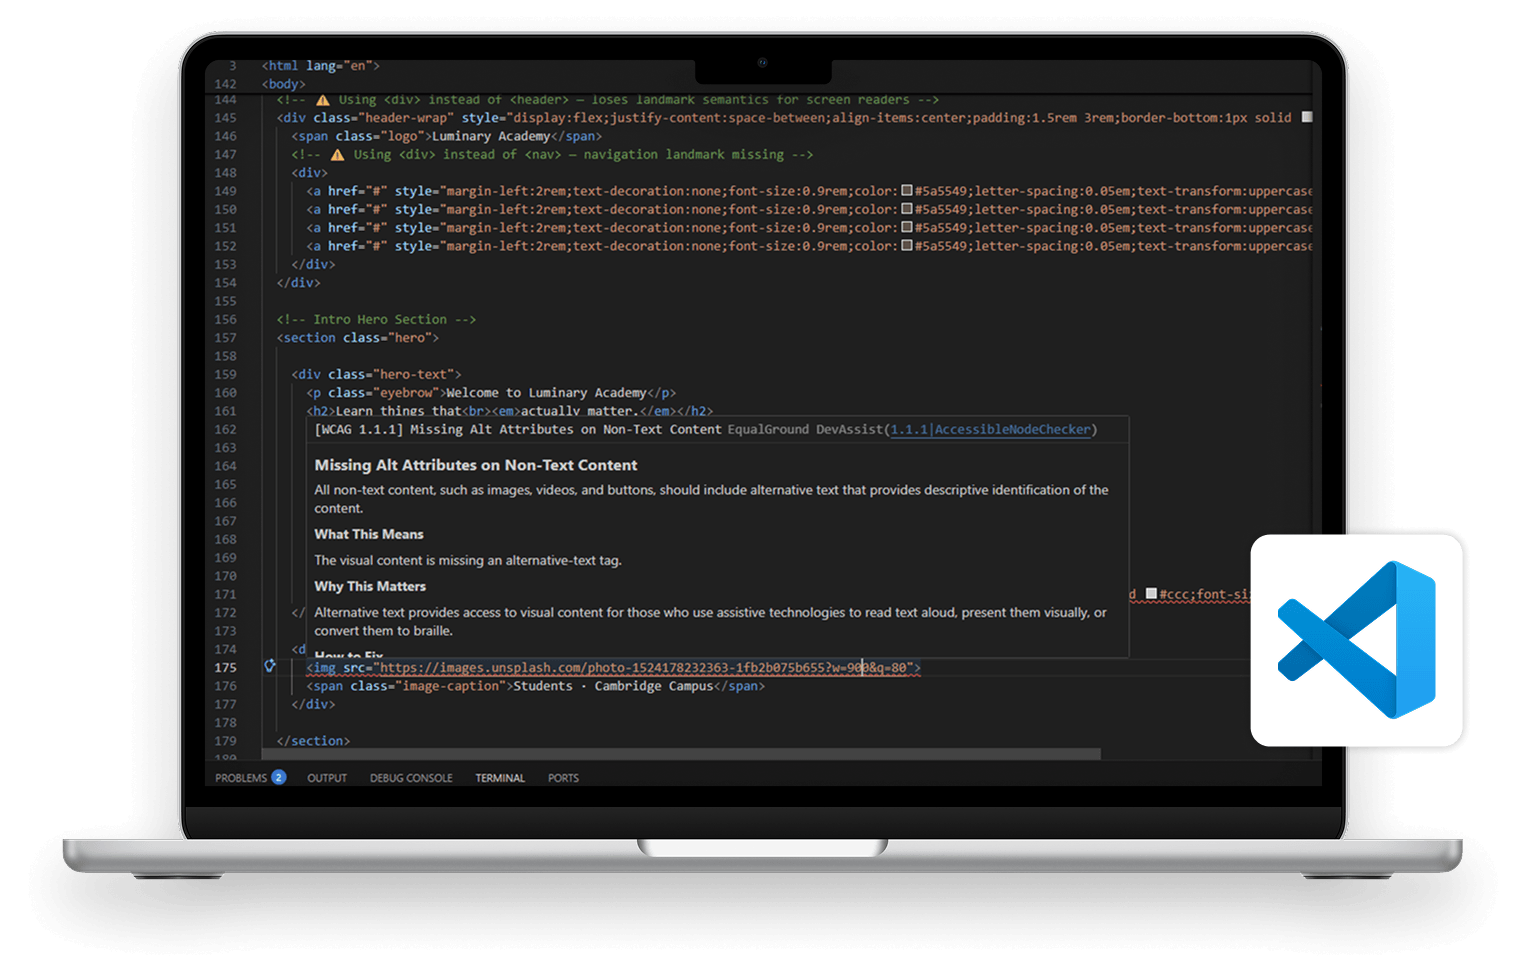This screenshot has width=1526, height=974.
Task: Open the #5a5549 color swatch on line 150
Action: [907, 209]
